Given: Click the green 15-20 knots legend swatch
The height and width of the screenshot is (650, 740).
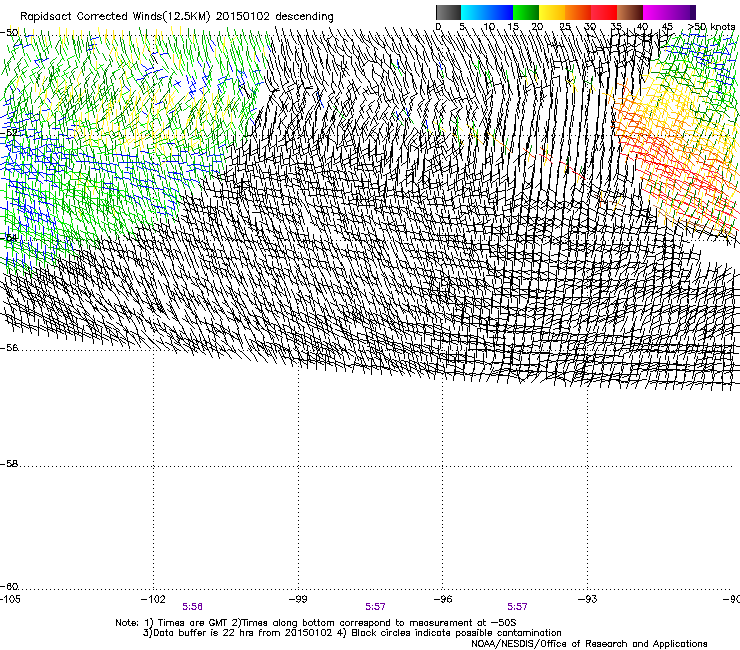Looking at the screenshot, I should [x=526, y=12].
